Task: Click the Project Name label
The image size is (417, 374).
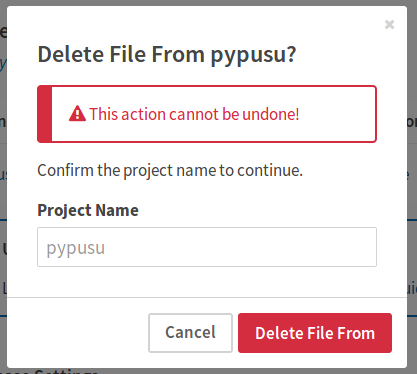Action: coord(88,210)
